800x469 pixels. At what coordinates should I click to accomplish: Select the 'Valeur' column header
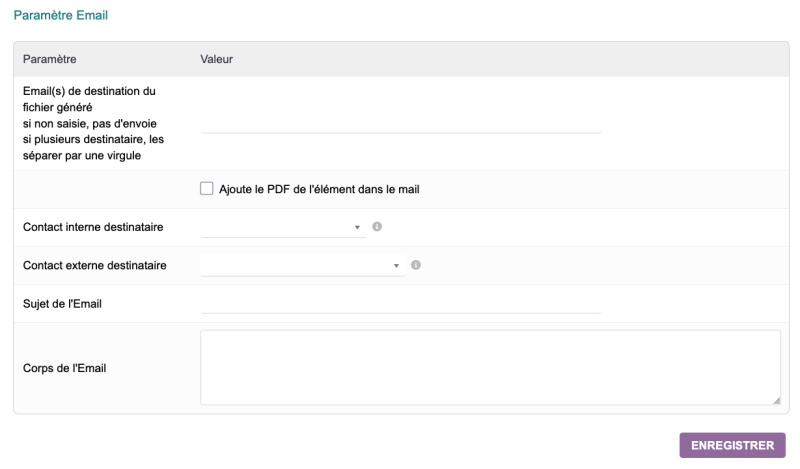(x=217, y=59)
